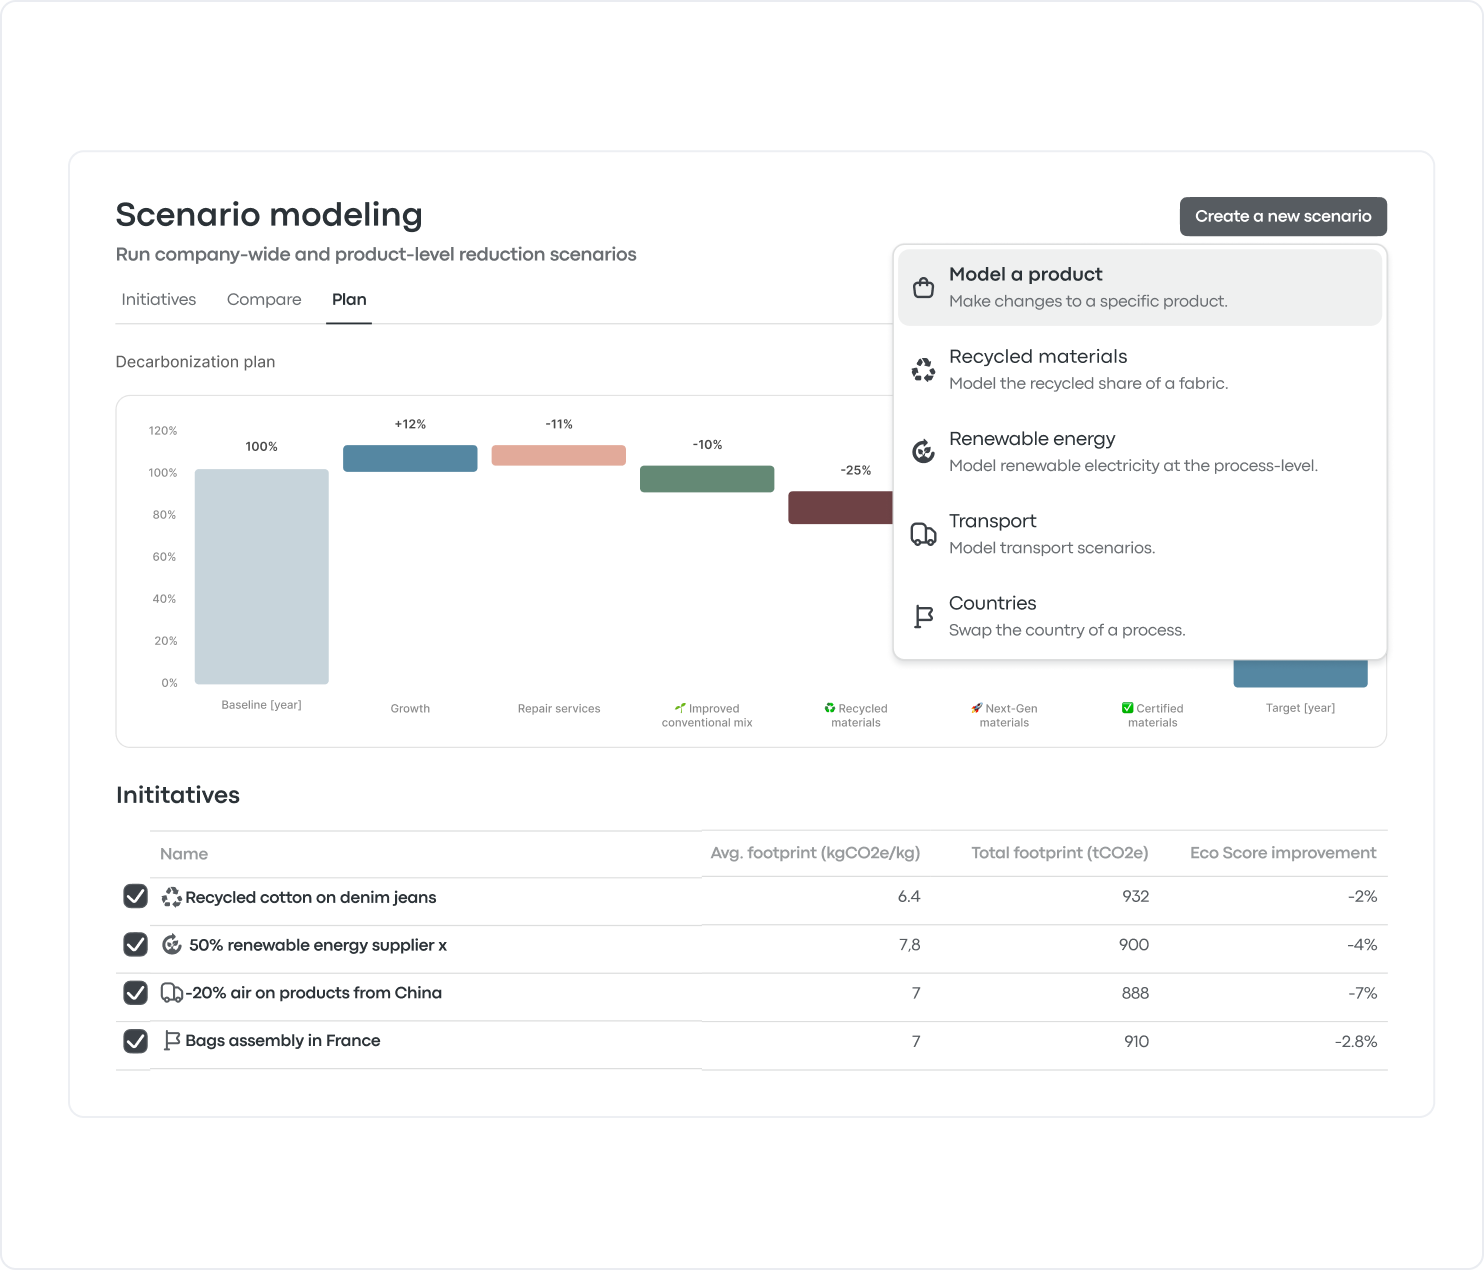The image size is (1484, 1270).
Task: Click truck icon in the air products row
Action: pos(172,993)
